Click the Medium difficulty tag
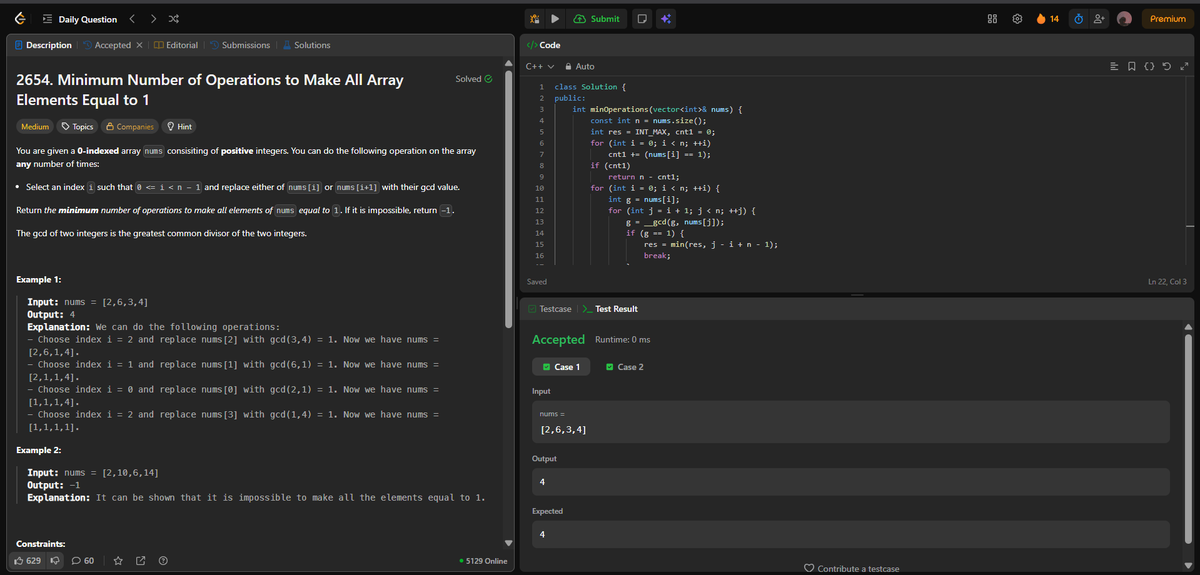 pyautogui.click(x=35, y=127)
